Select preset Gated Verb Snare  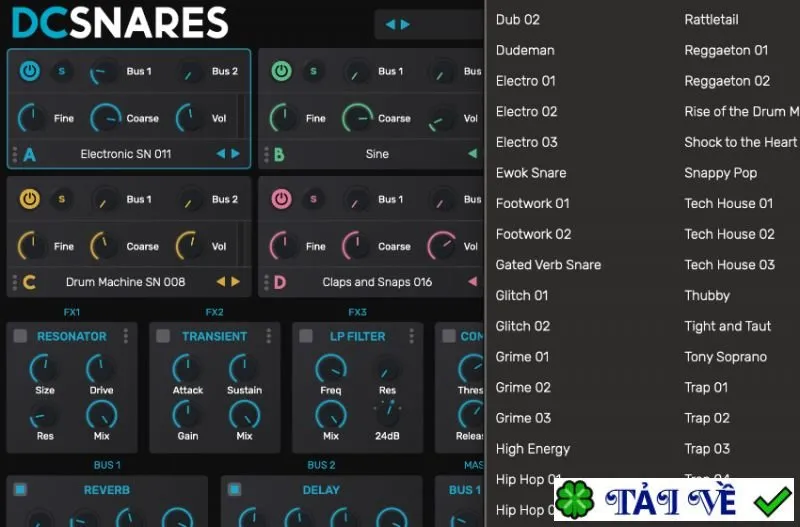[x=548, y=264]
